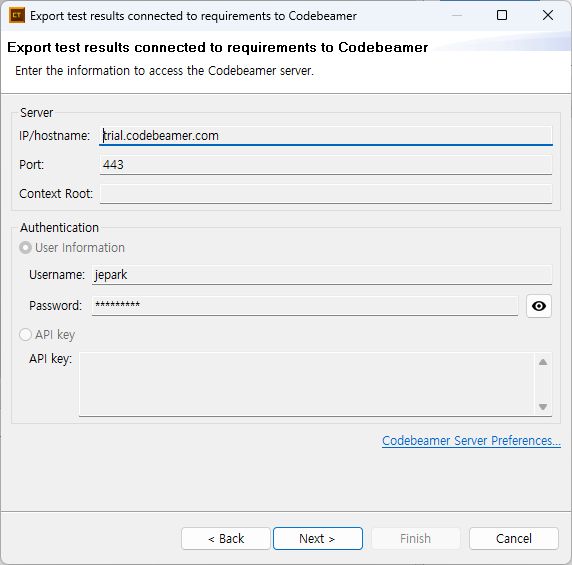Screen dimensions: 572x565
Task: Click the "API key:" field label
Action: [x=50, y=359]
